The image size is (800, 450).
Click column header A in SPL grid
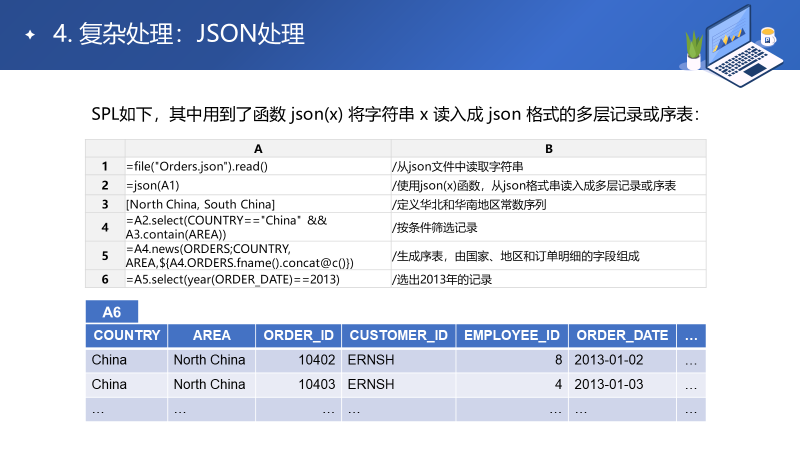258,148
